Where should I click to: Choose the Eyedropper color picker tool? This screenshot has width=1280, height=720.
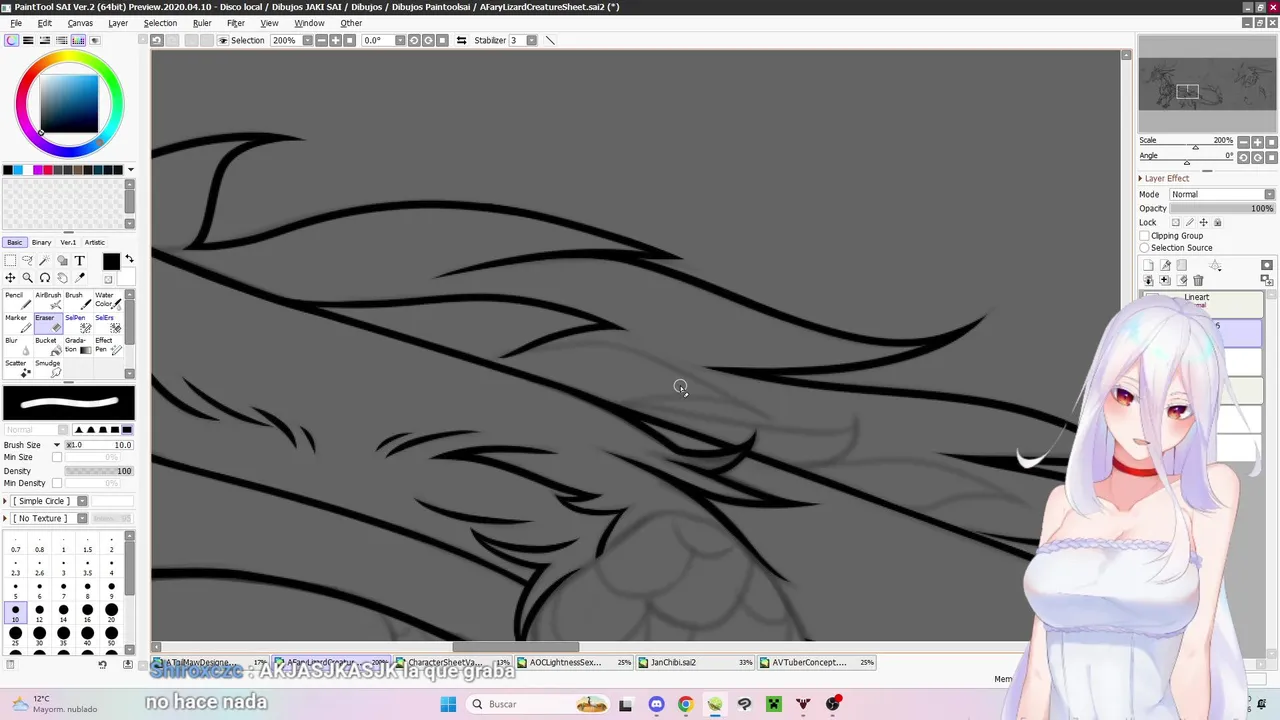[80, 278]
